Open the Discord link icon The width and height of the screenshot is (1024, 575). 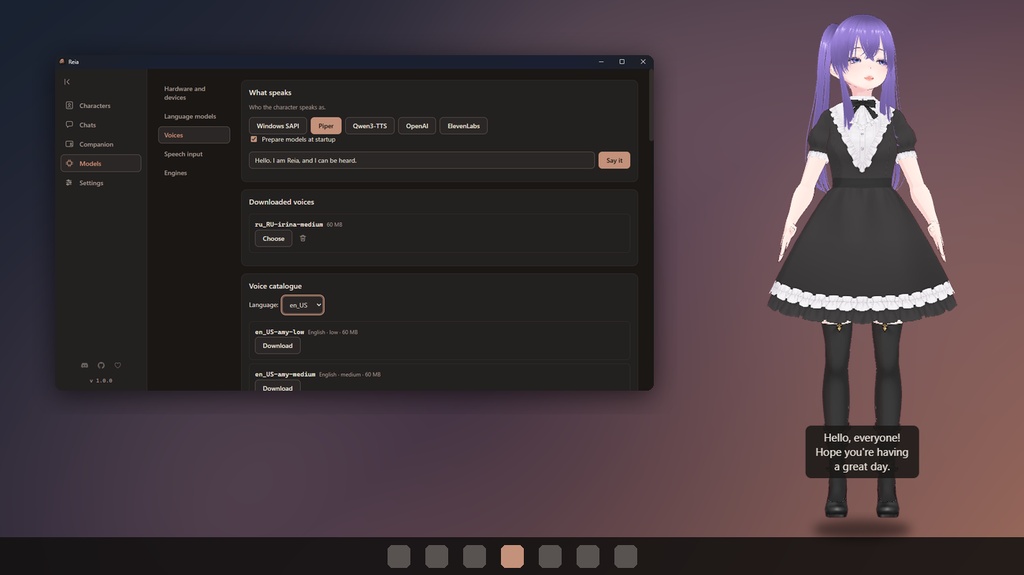click(84, 365)
